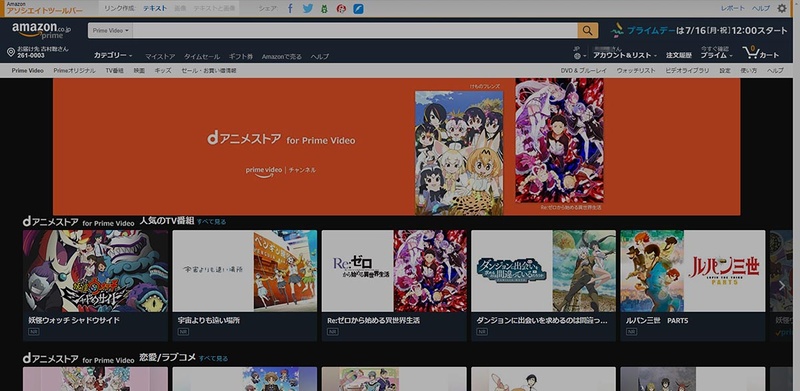
Task: Open タイムセール
Action: (x=202, y=57)
